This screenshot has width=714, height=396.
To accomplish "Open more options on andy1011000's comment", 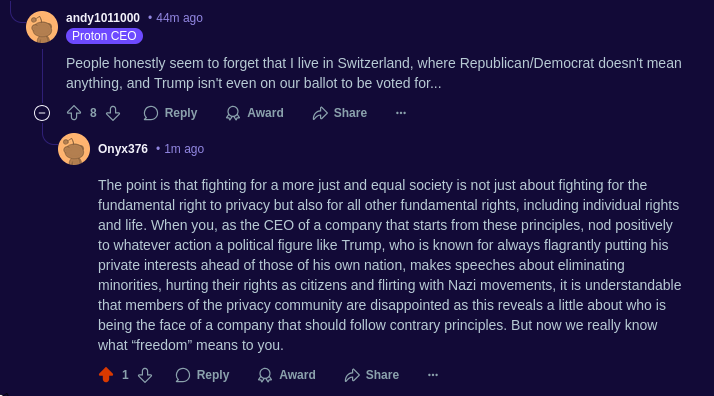I will [x=401, y=113].
